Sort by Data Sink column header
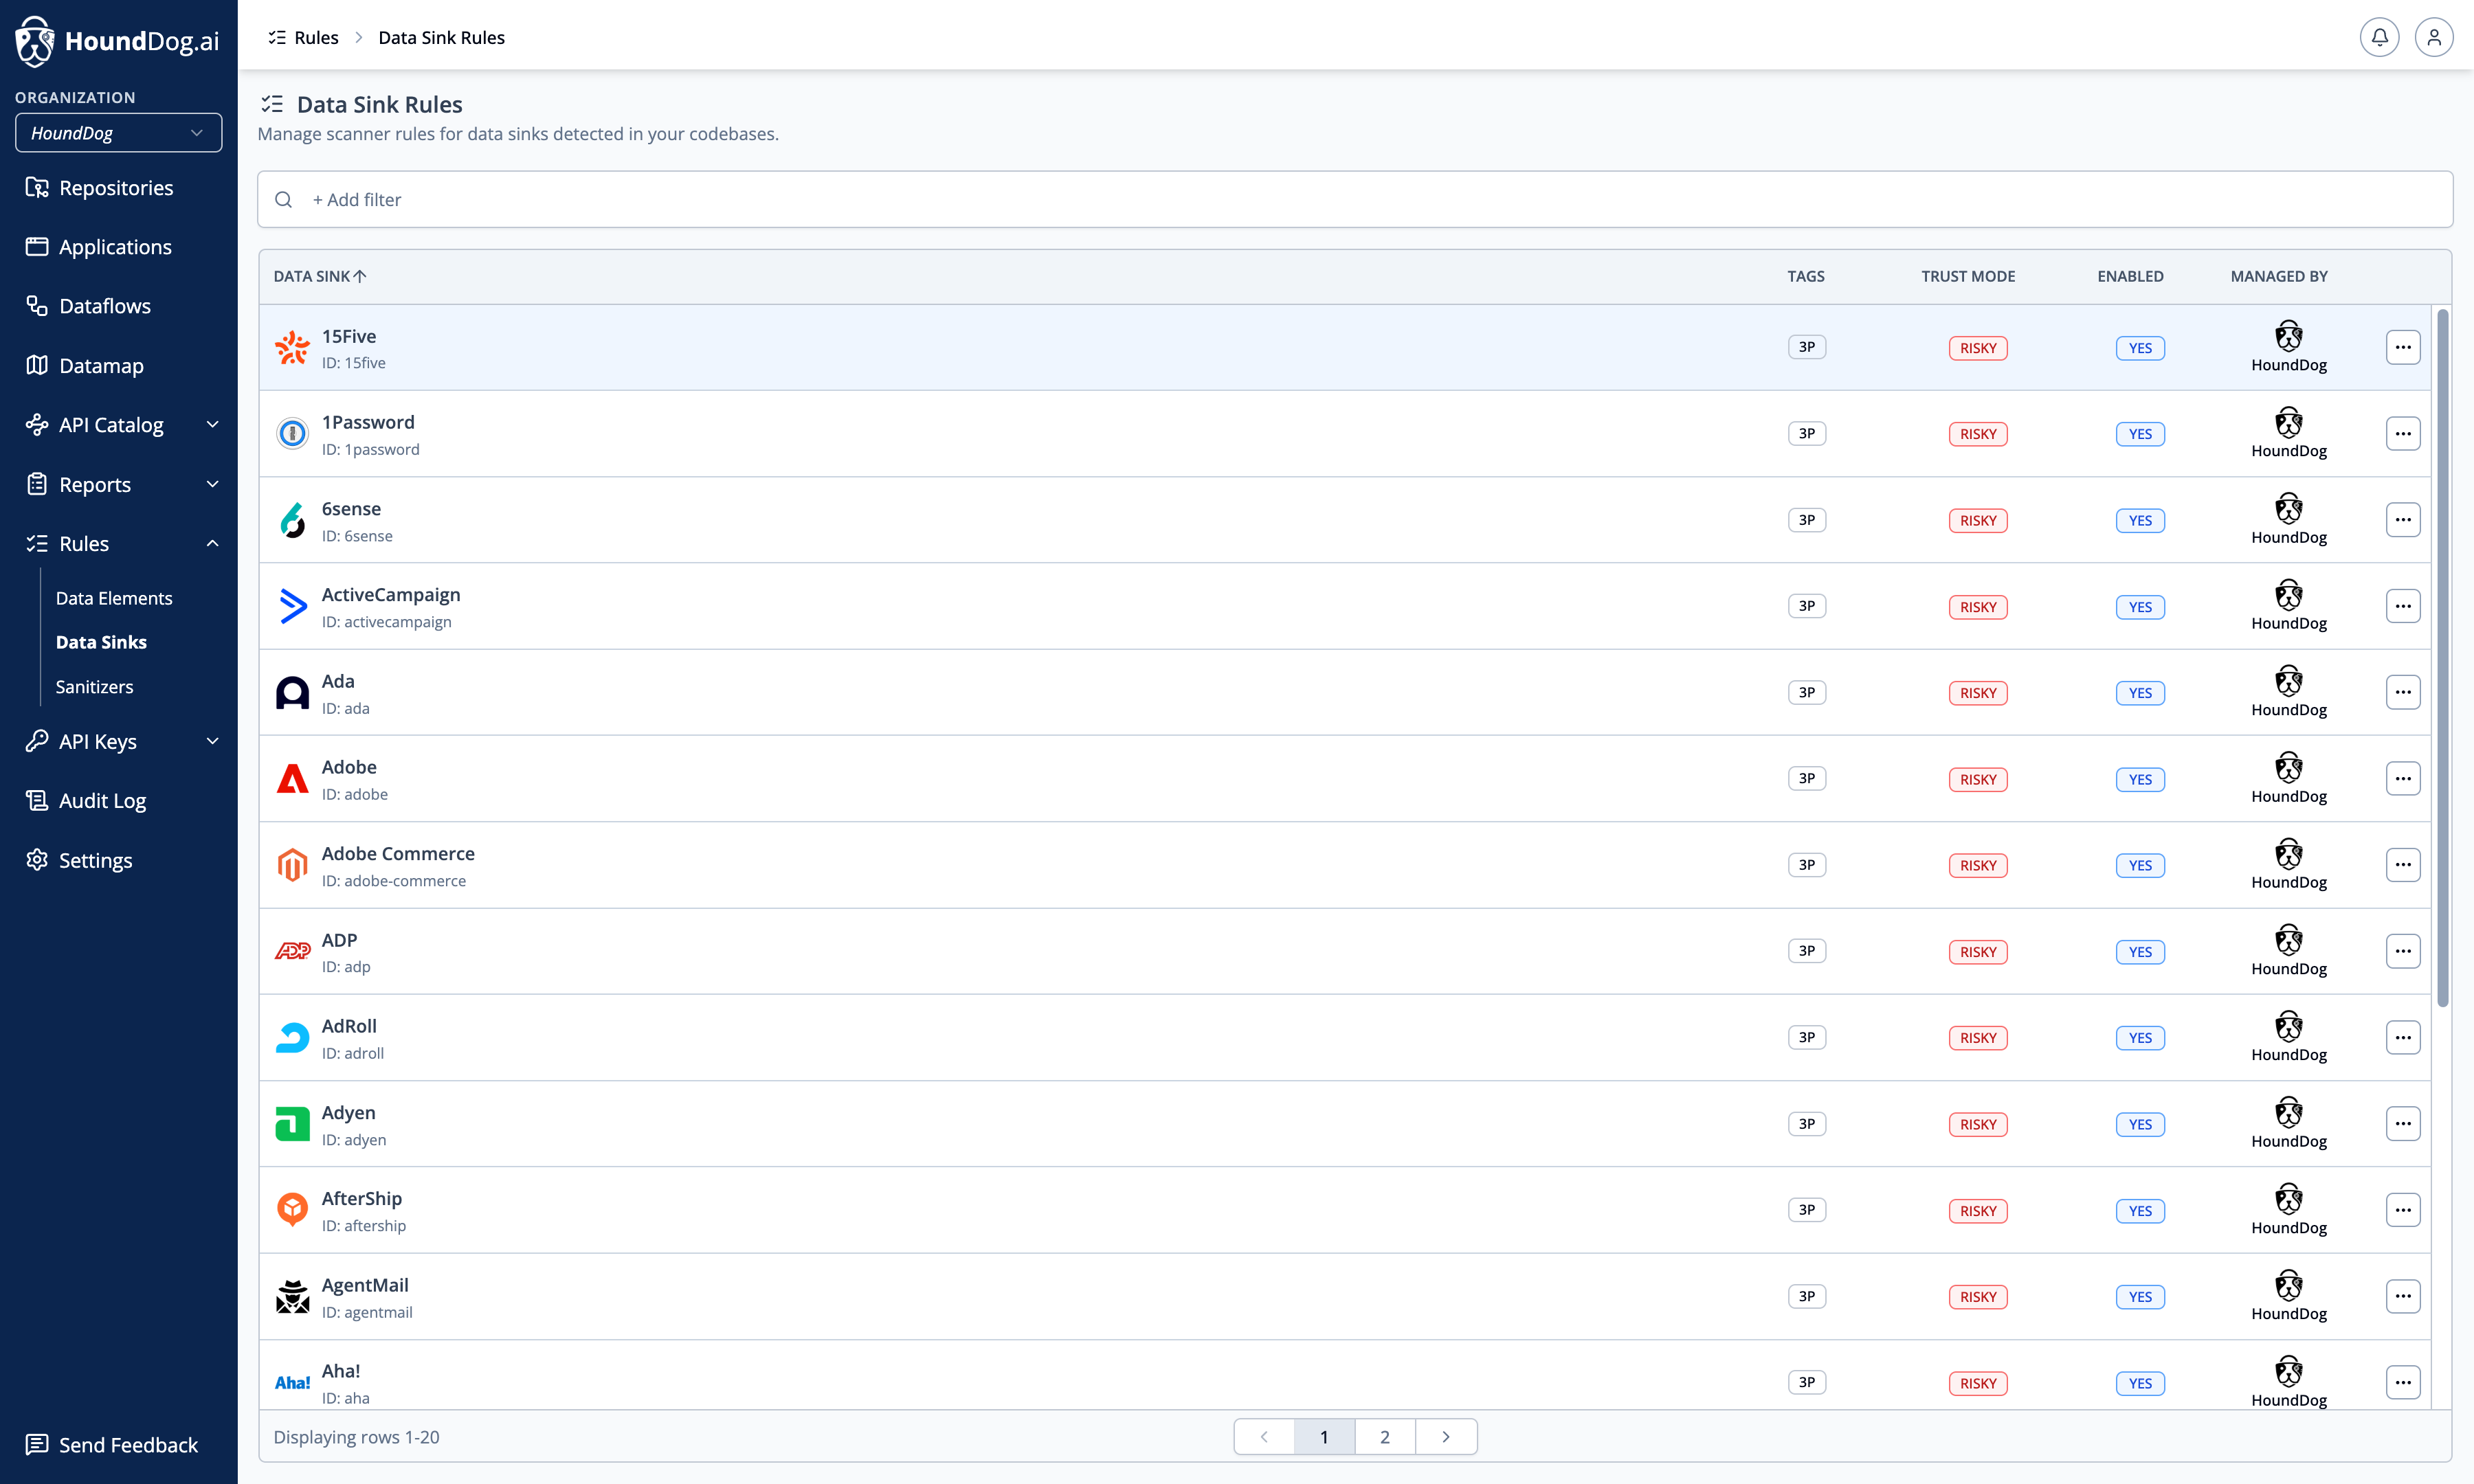This screenshot has width=2474, height=1484. click(x=320, y=276)
